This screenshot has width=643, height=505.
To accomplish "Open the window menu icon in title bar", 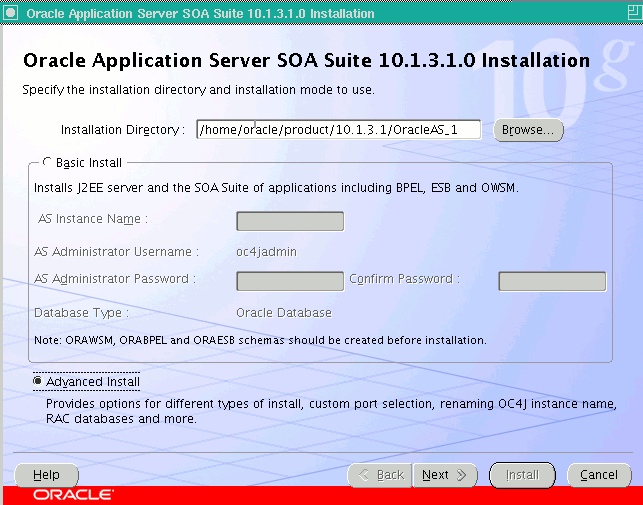I will 11,13.
